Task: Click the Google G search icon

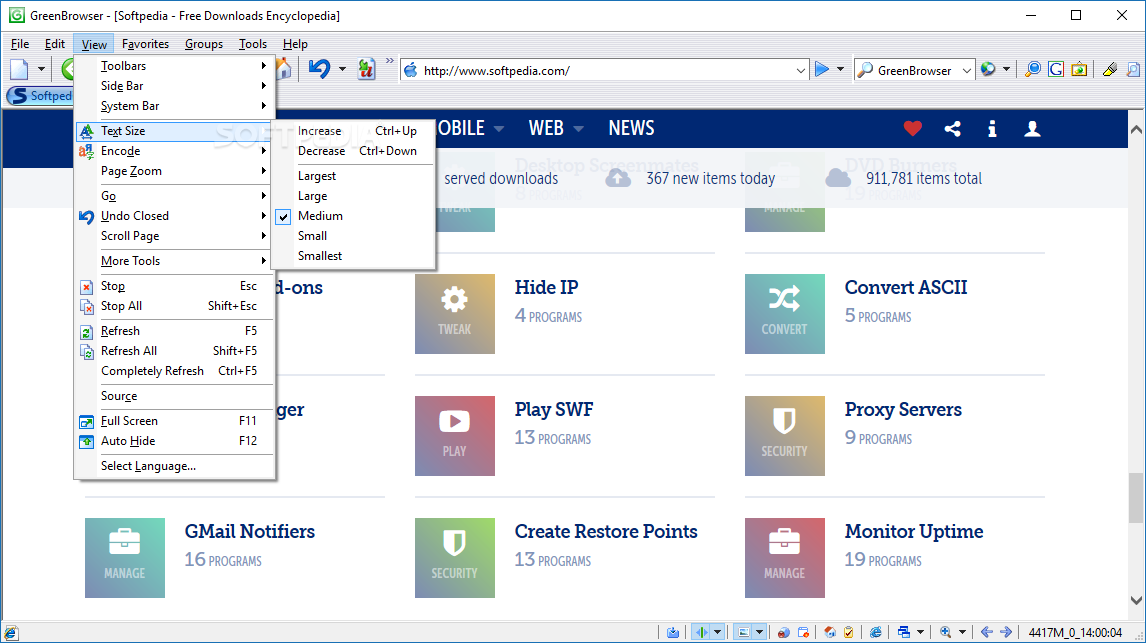Action: pos(1056,69)
